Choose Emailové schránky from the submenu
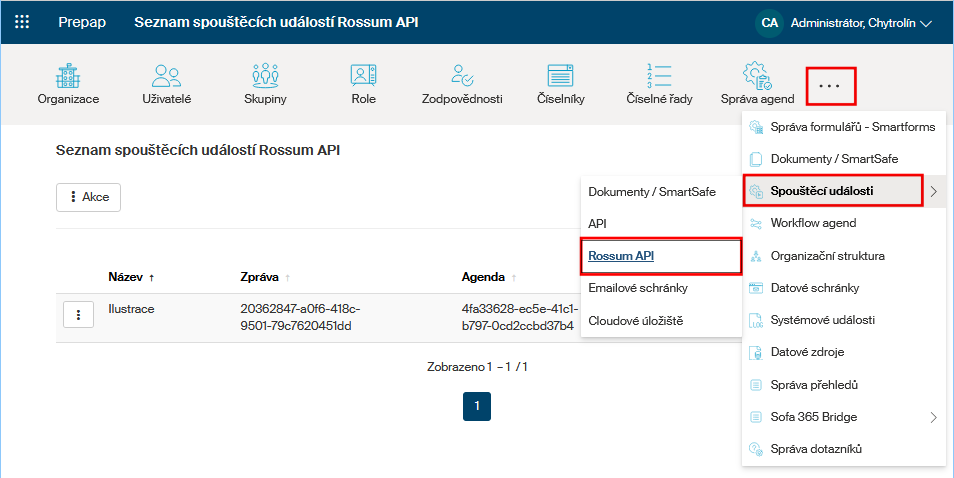The width and height of the screenshot is (954, 478). 637,288
